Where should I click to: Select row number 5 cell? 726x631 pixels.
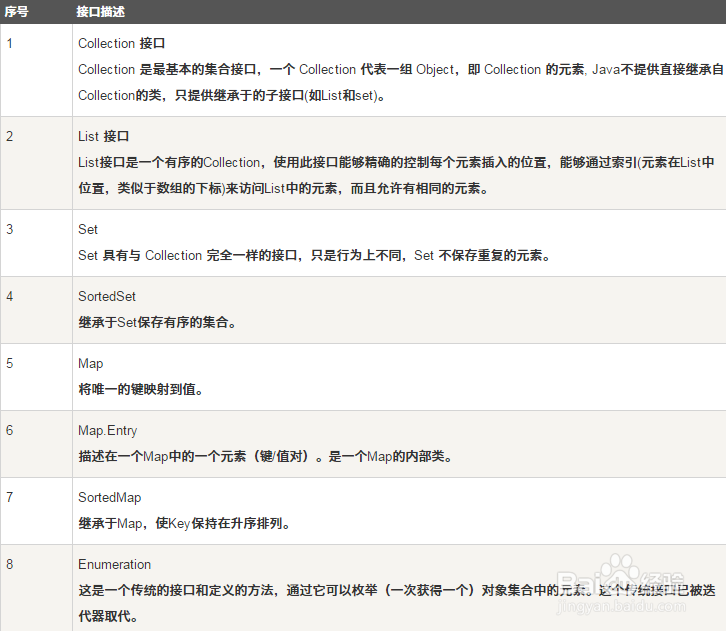coord(36,377)
